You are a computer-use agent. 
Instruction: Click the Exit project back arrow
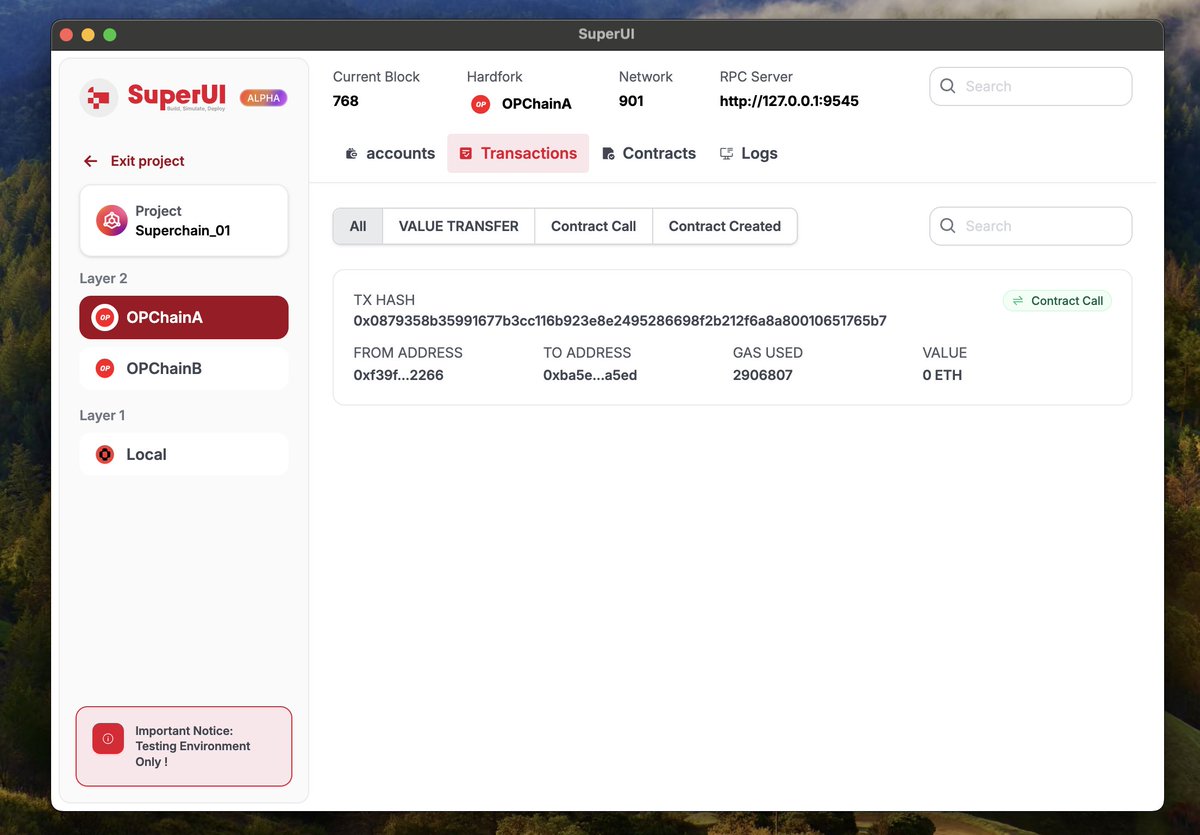point(91,161)
